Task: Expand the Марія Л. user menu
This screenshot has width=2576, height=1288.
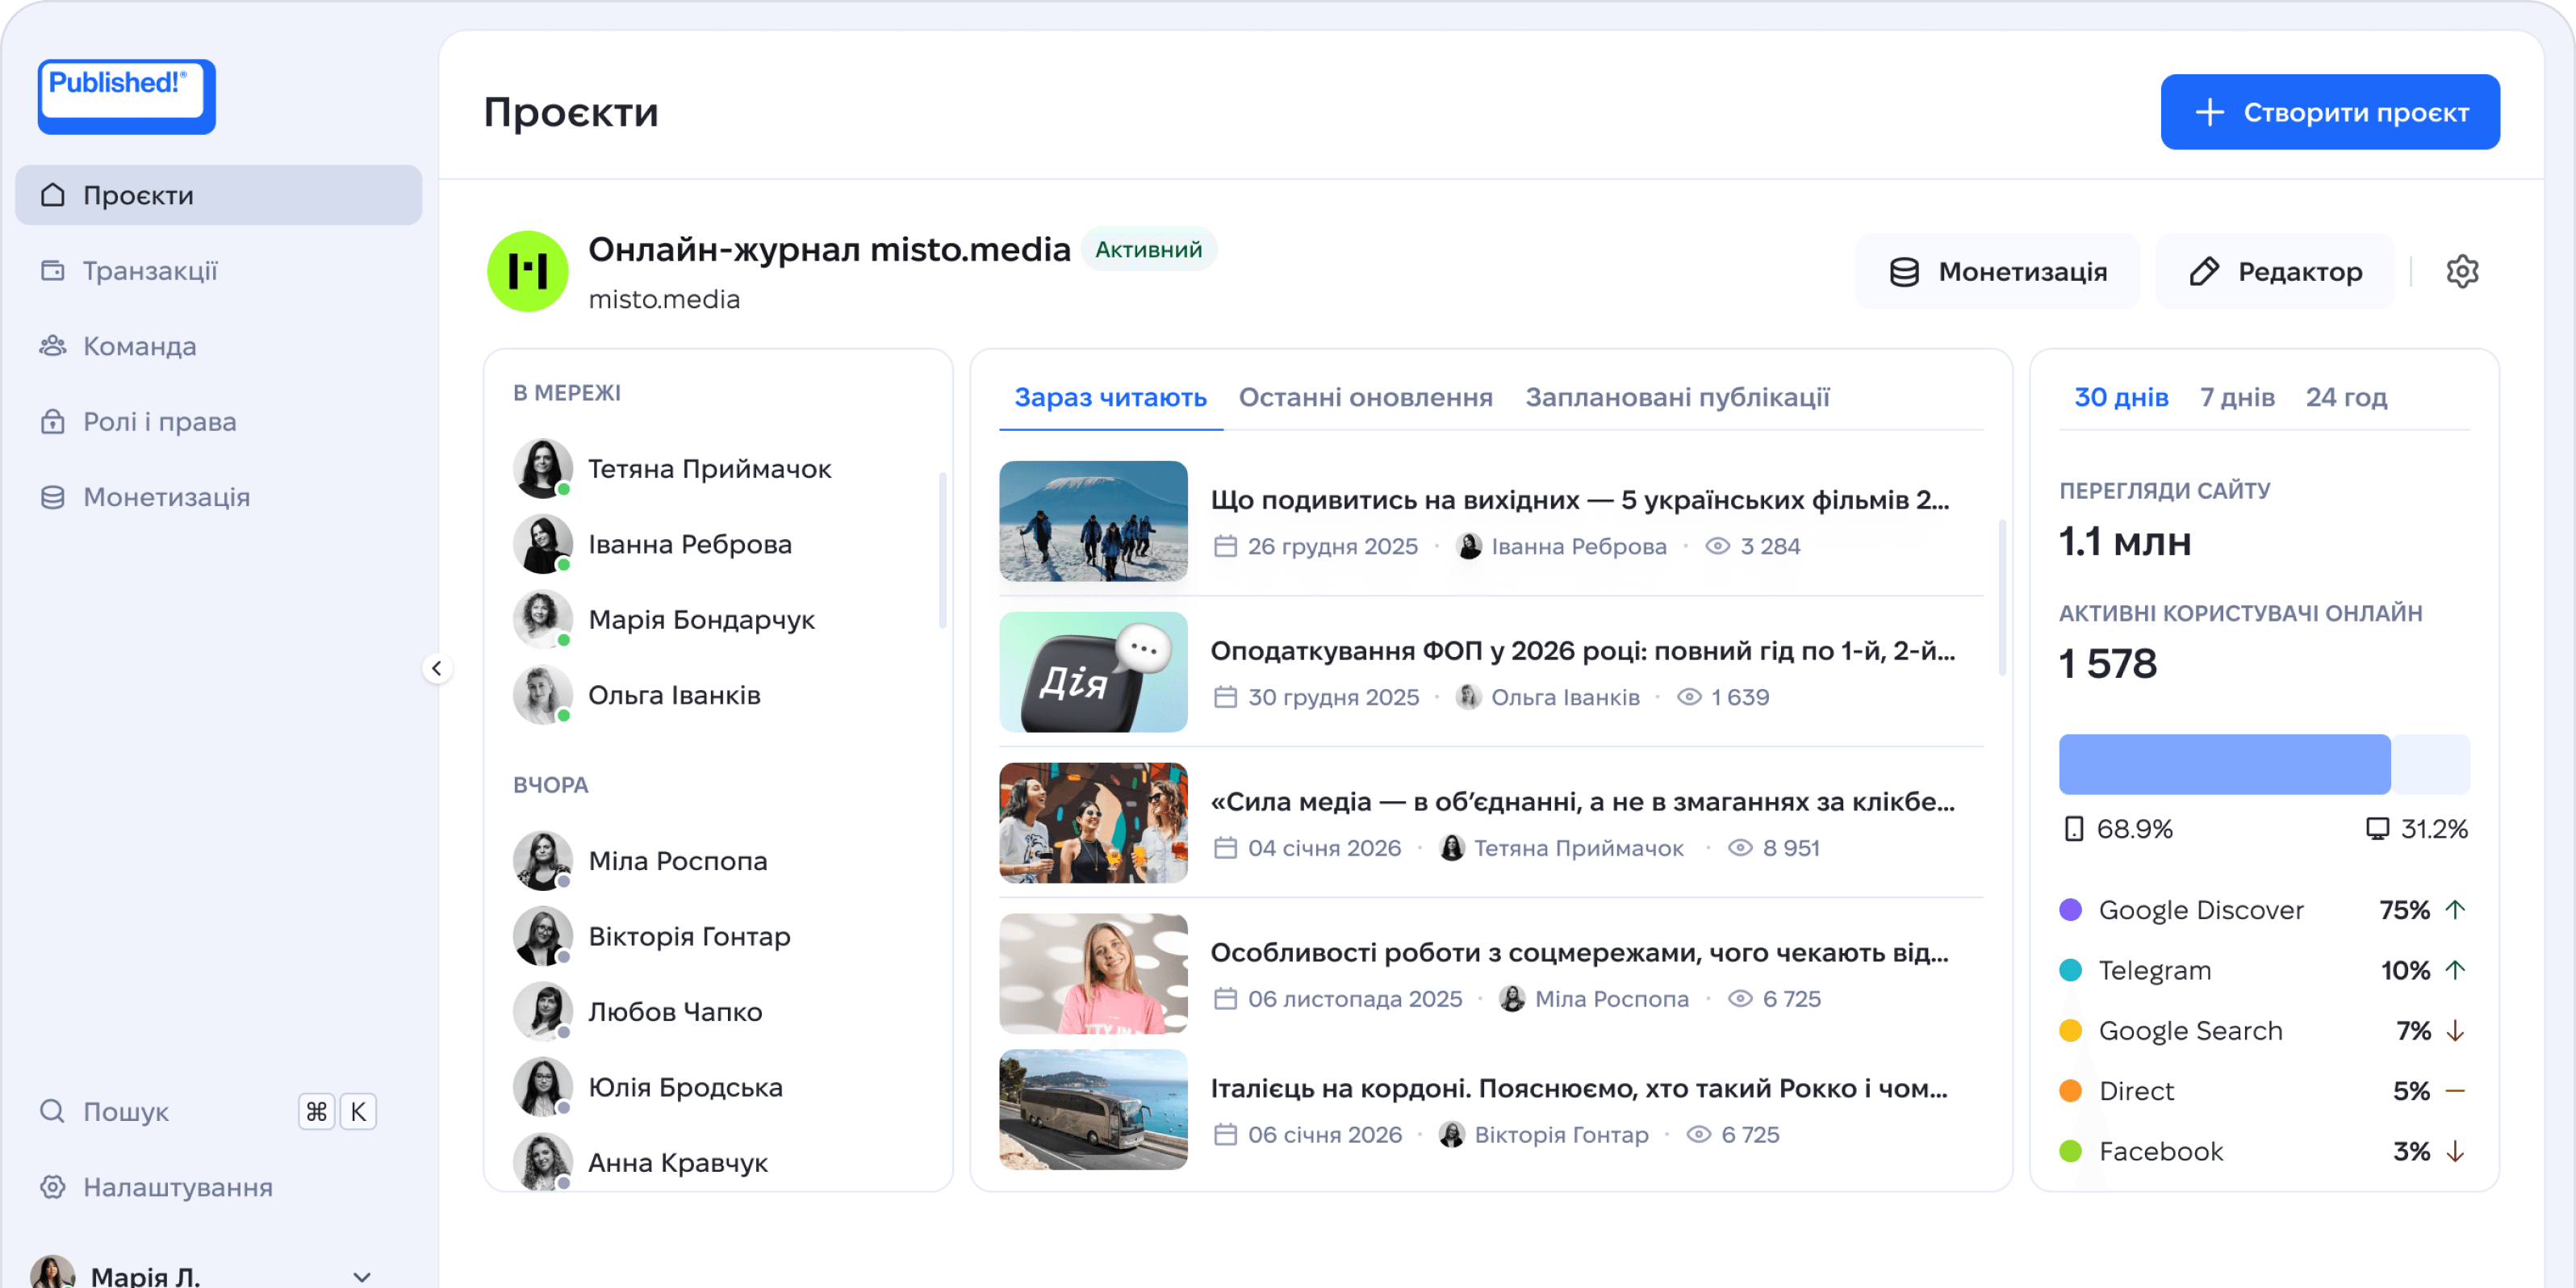Action: pos(362,1276)
